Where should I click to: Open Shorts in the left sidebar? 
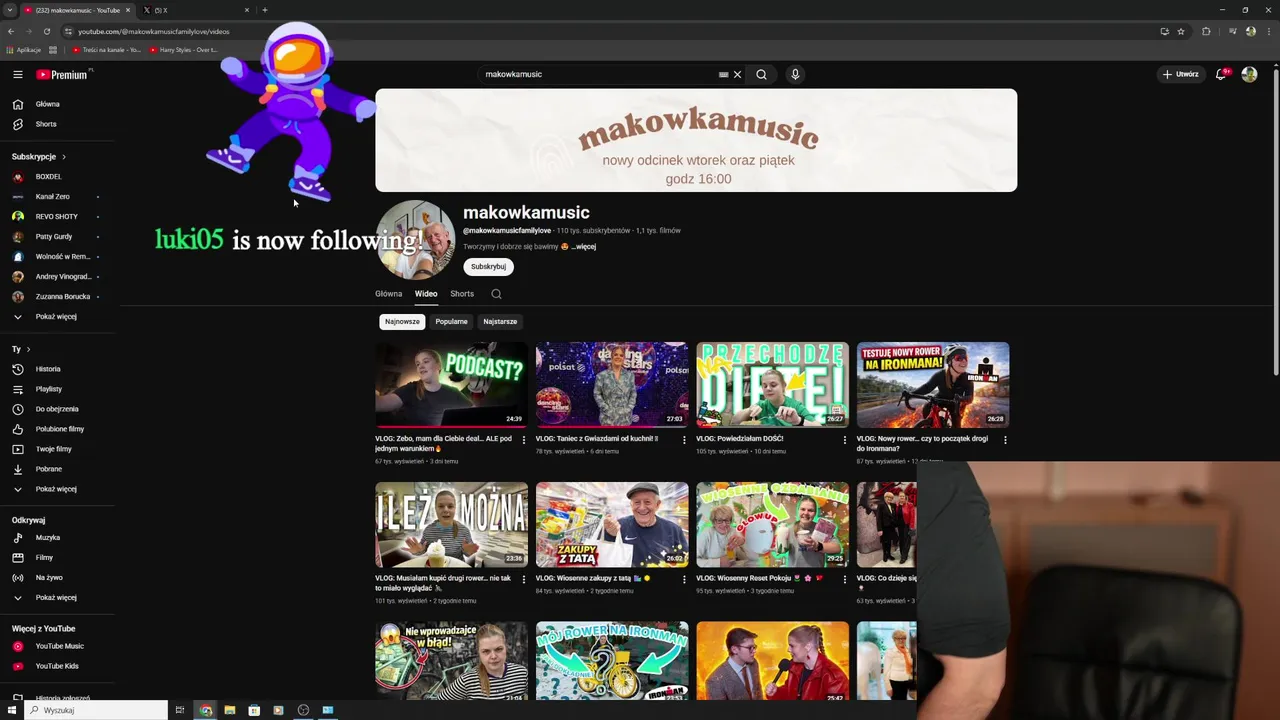[46, 124]
